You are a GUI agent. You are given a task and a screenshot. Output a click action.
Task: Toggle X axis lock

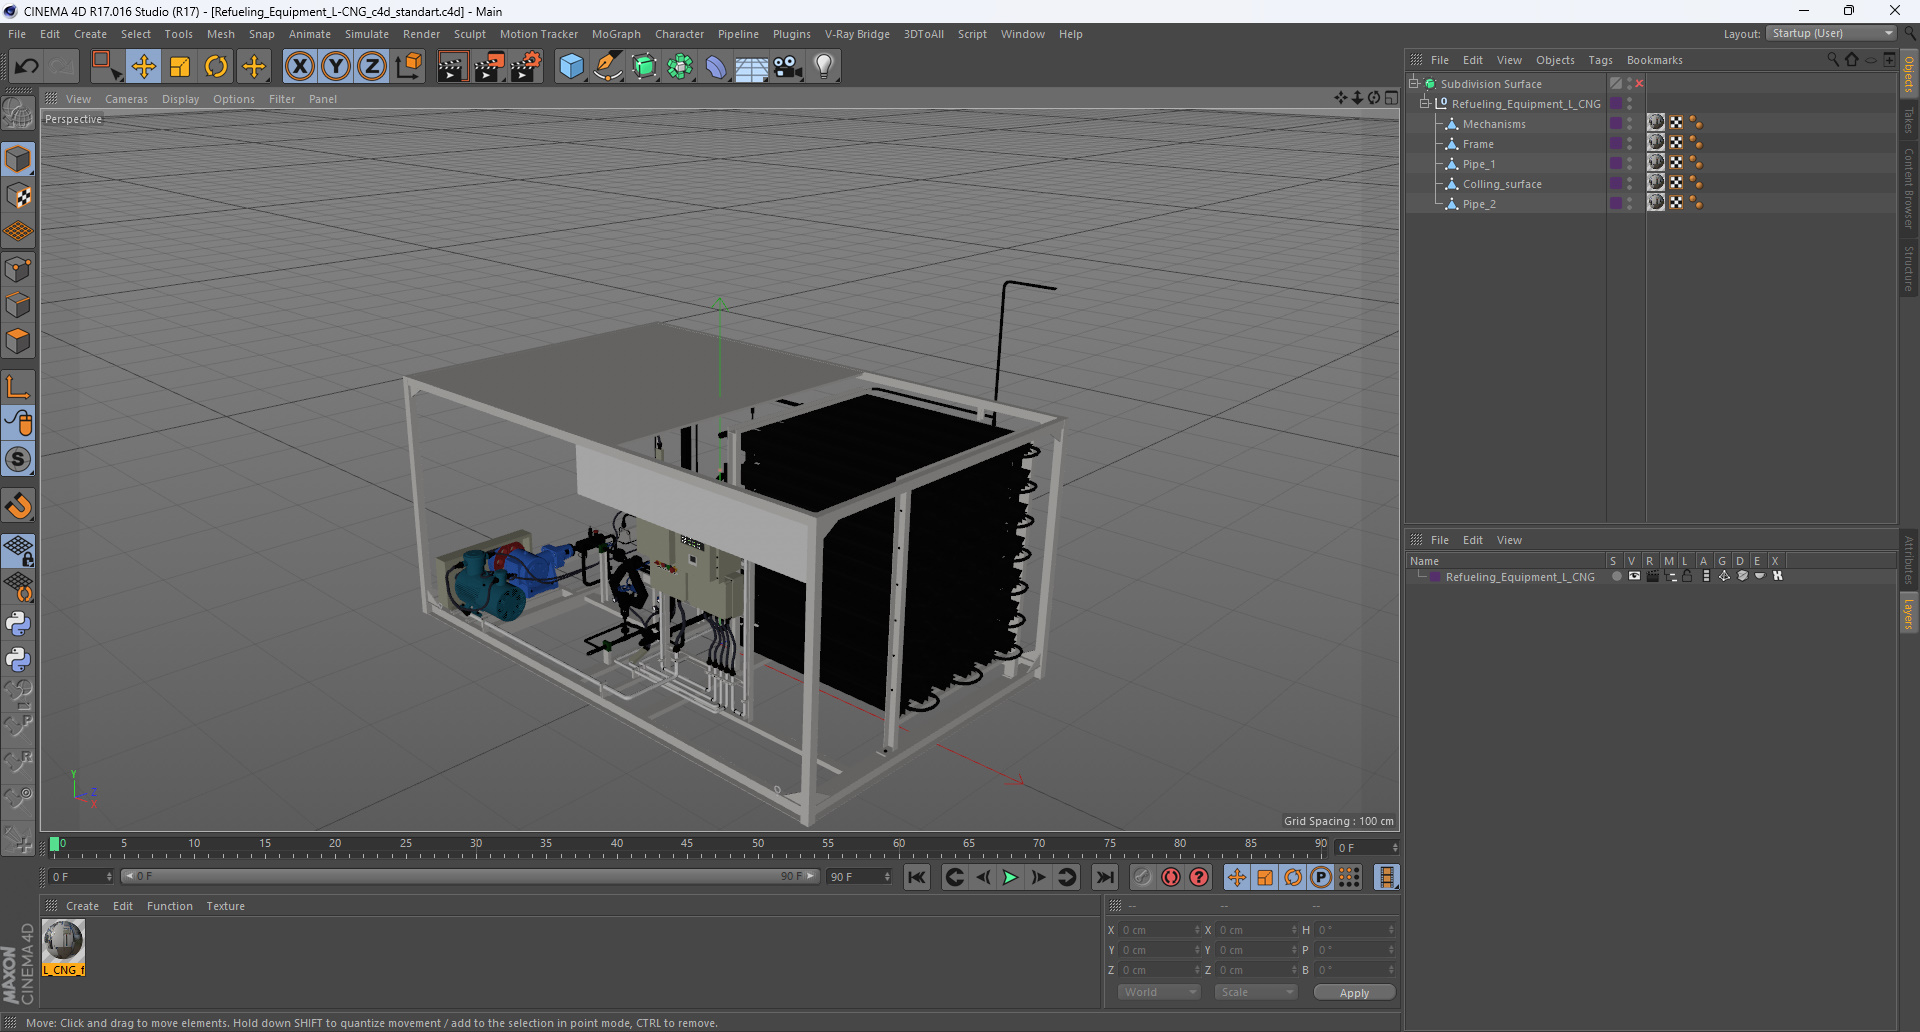(x=299, y=67)
